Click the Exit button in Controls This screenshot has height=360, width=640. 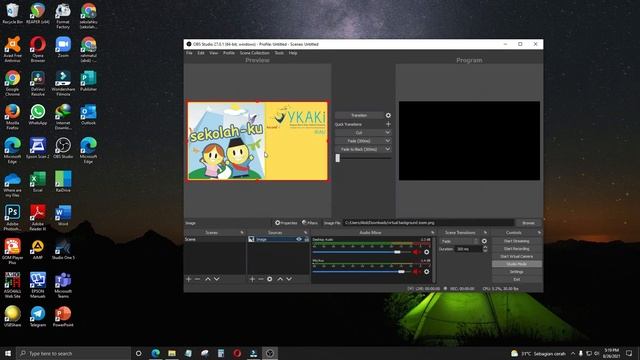(x=517, y=280)
